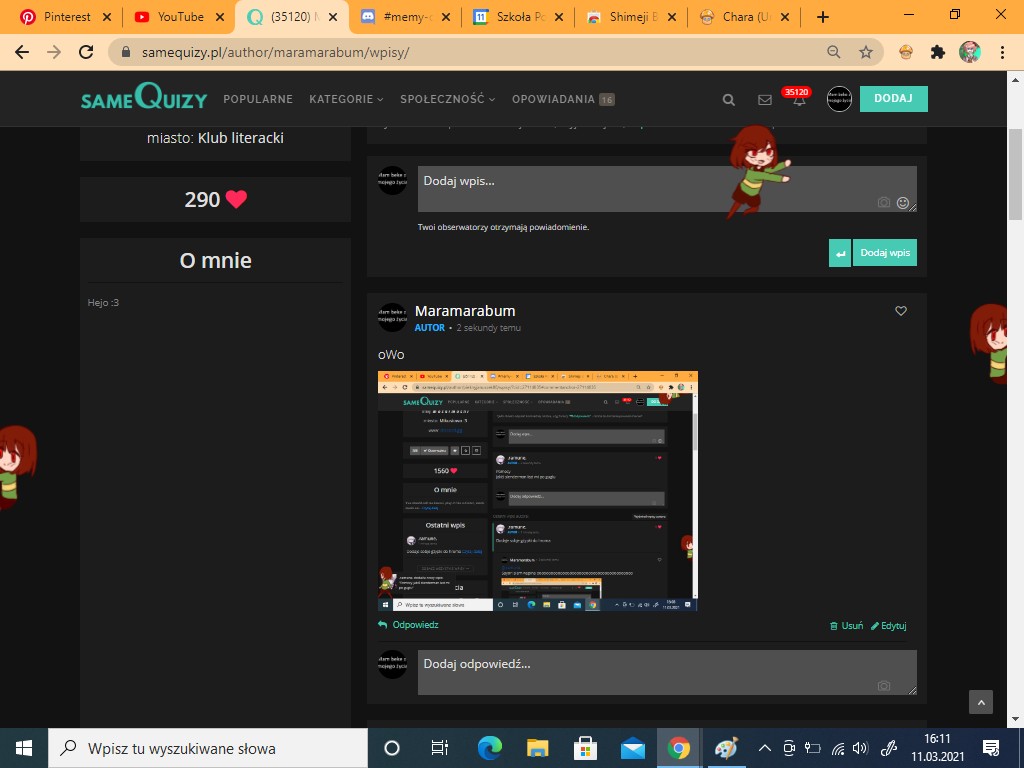Screen dimensions: 1024x768
Task: Toggle the heart like on Maramarabum's post
Action: [x=901, y=312]
